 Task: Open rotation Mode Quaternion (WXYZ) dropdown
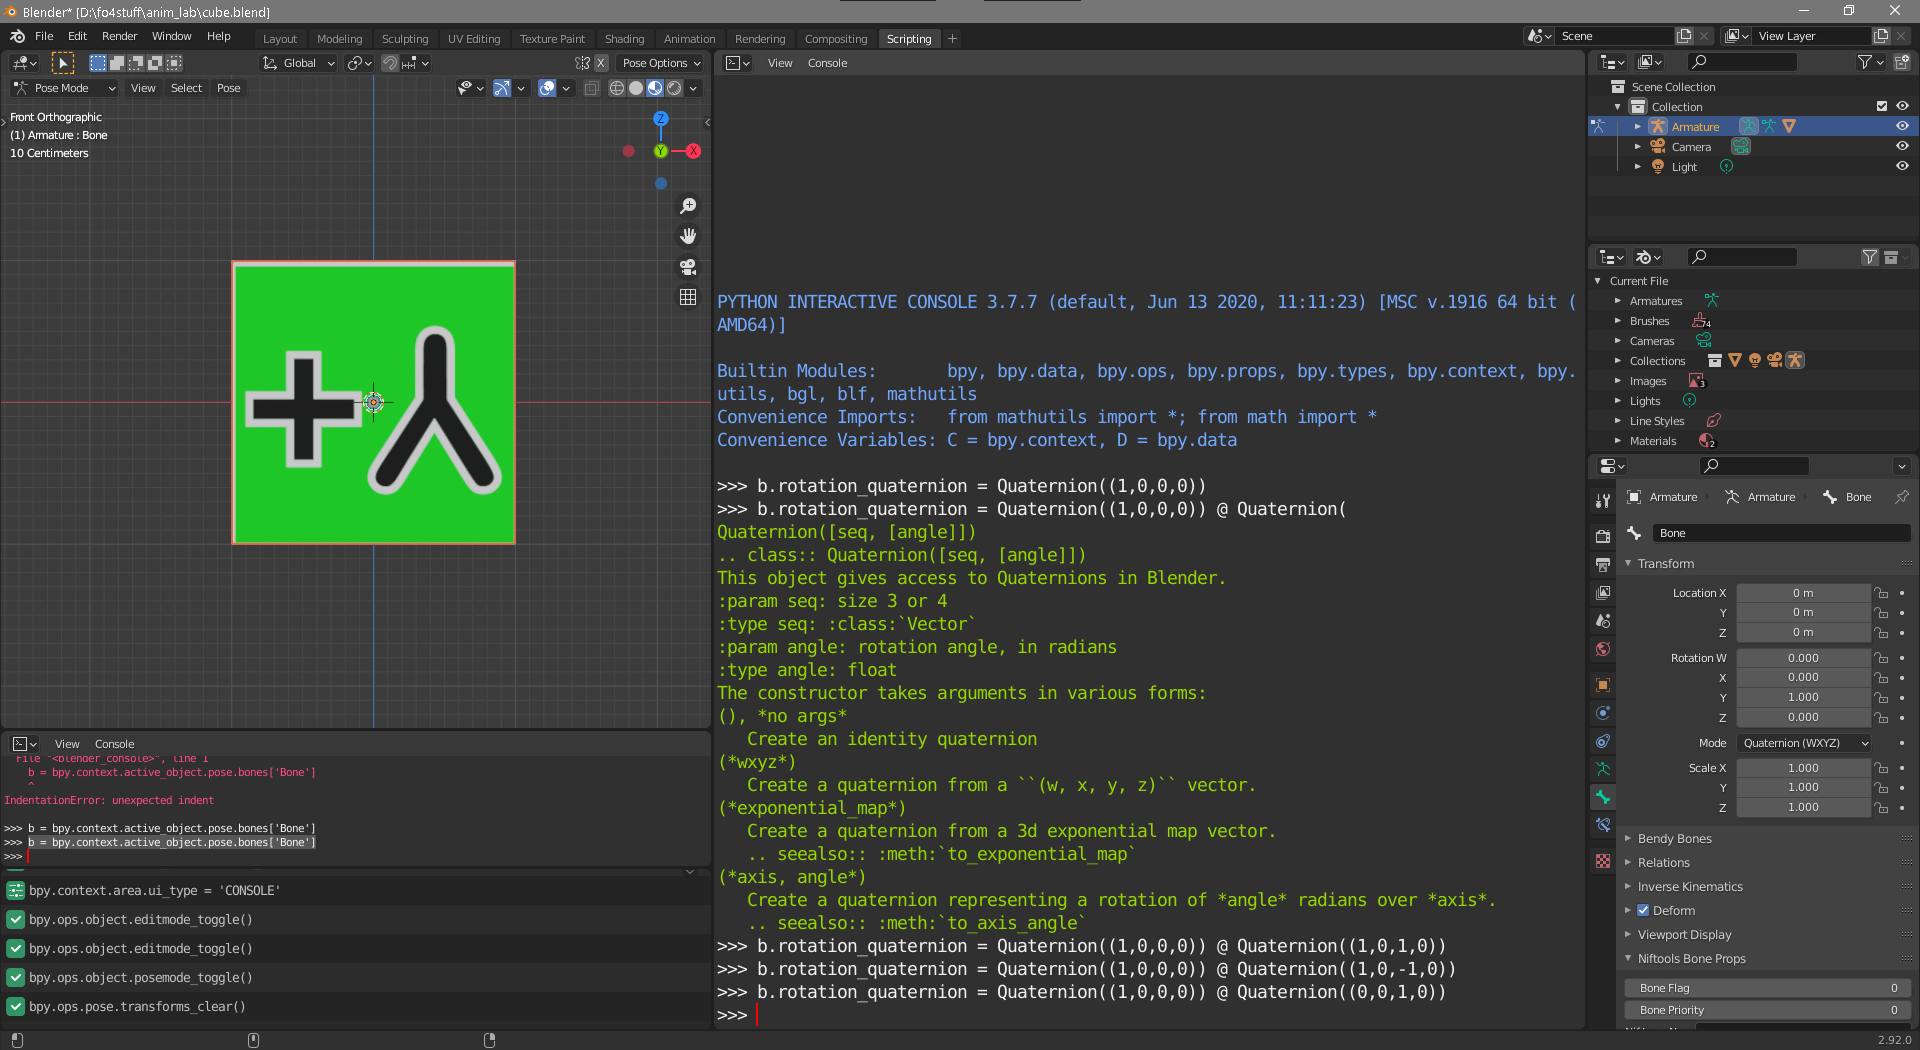tap(1805, 743)
